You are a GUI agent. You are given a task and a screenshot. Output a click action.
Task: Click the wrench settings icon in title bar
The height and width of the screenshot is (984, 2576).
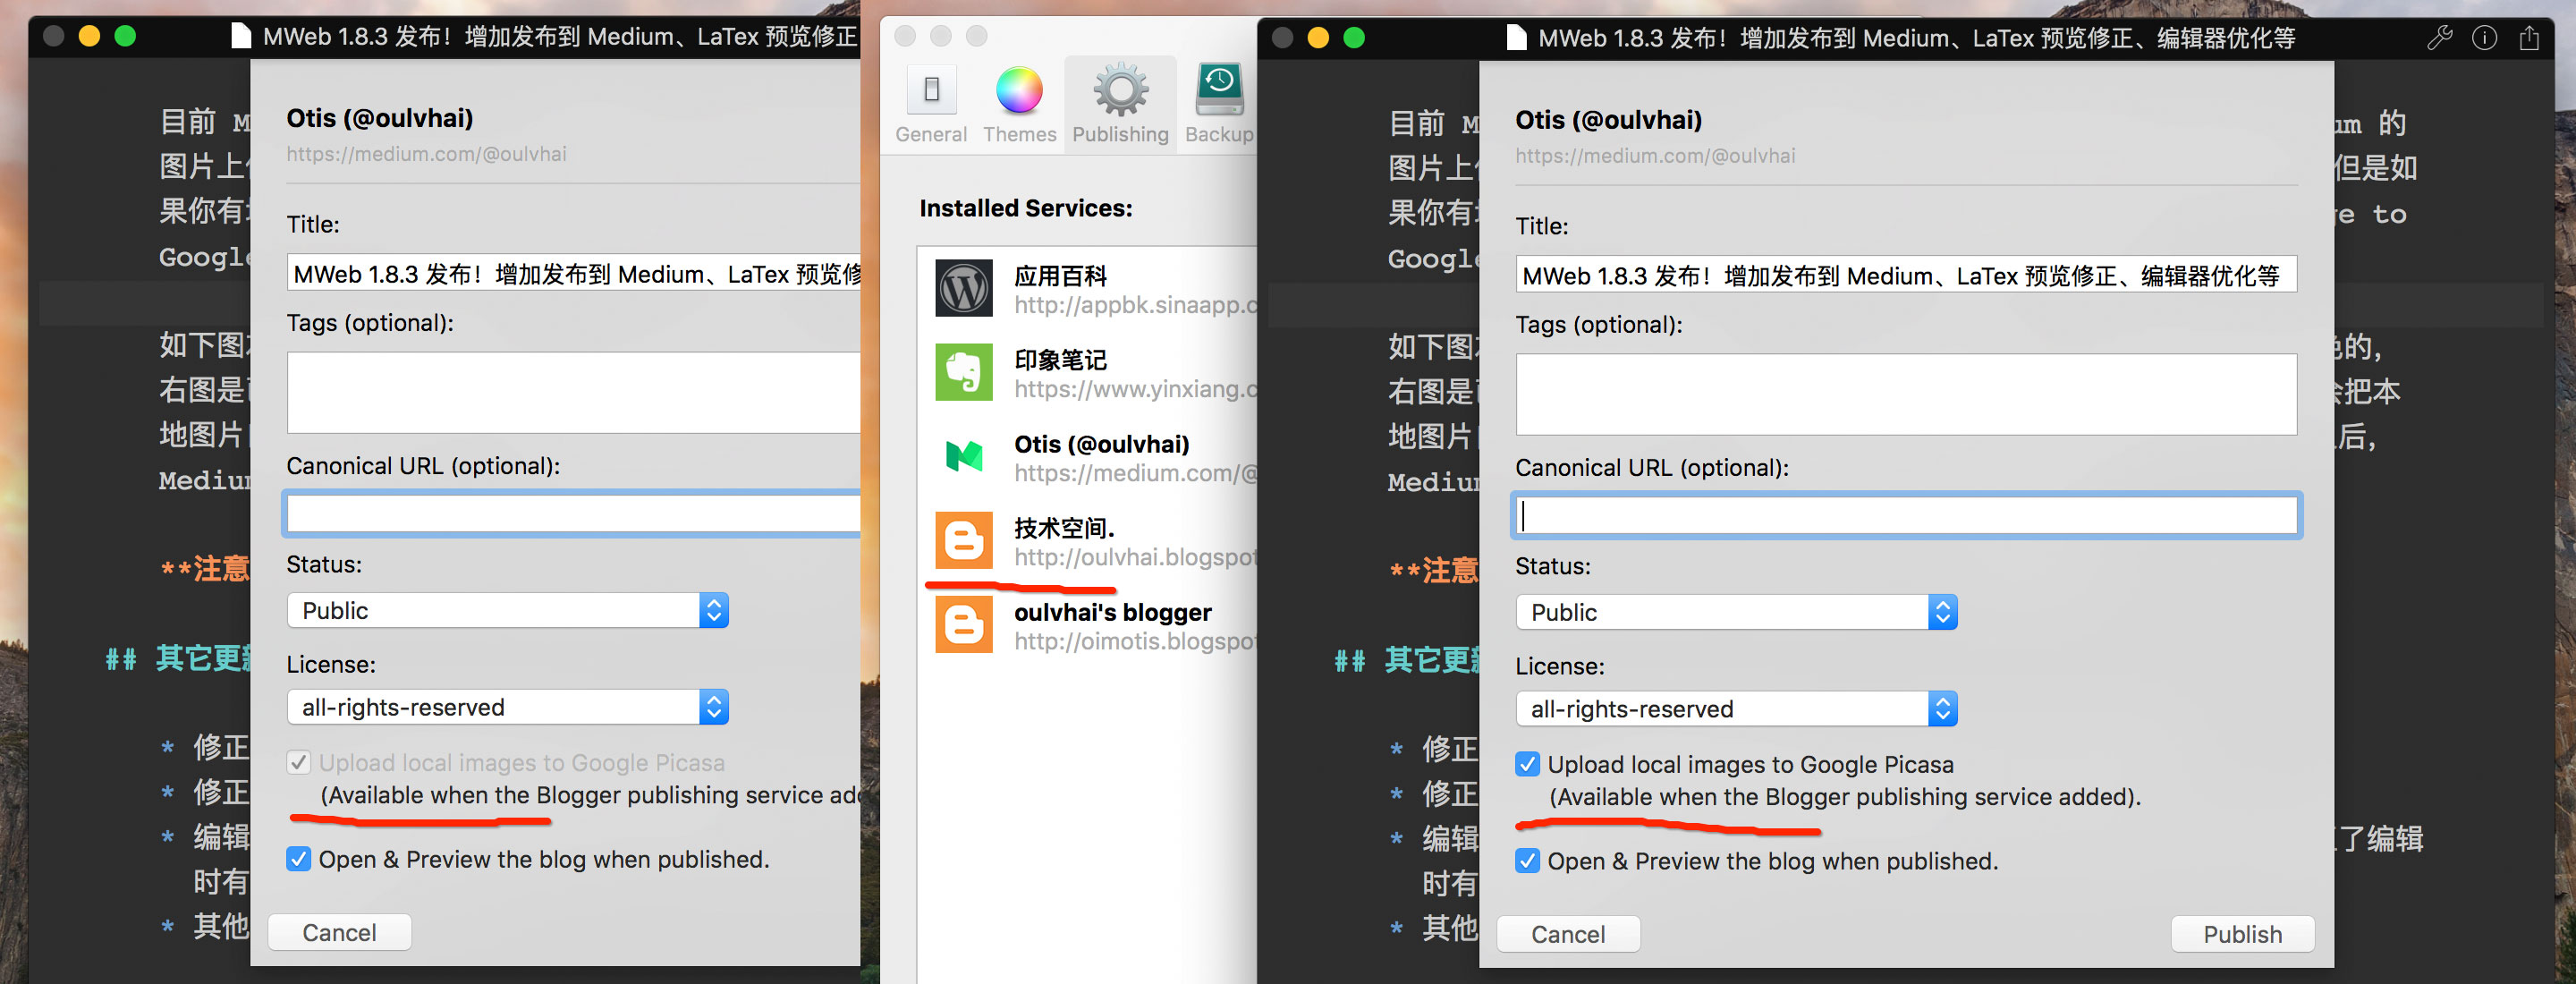(x=2439, y=38)
